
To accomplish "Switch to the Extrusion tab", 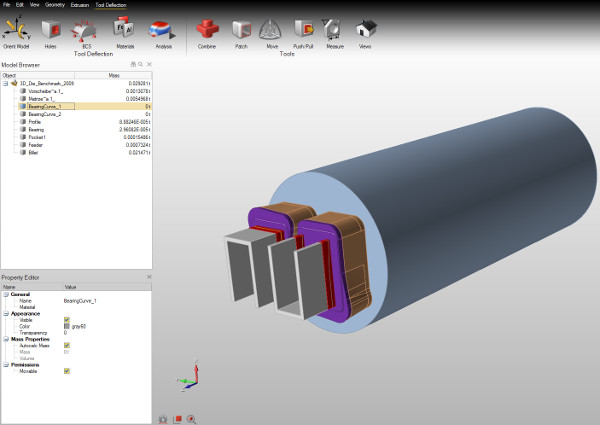I will 80,5.
